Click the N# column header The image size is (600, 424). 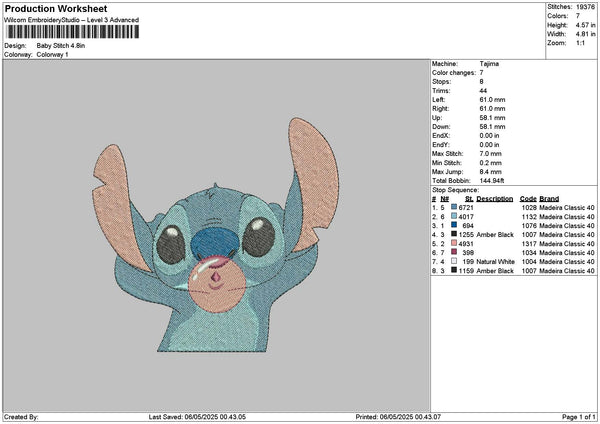444,198
